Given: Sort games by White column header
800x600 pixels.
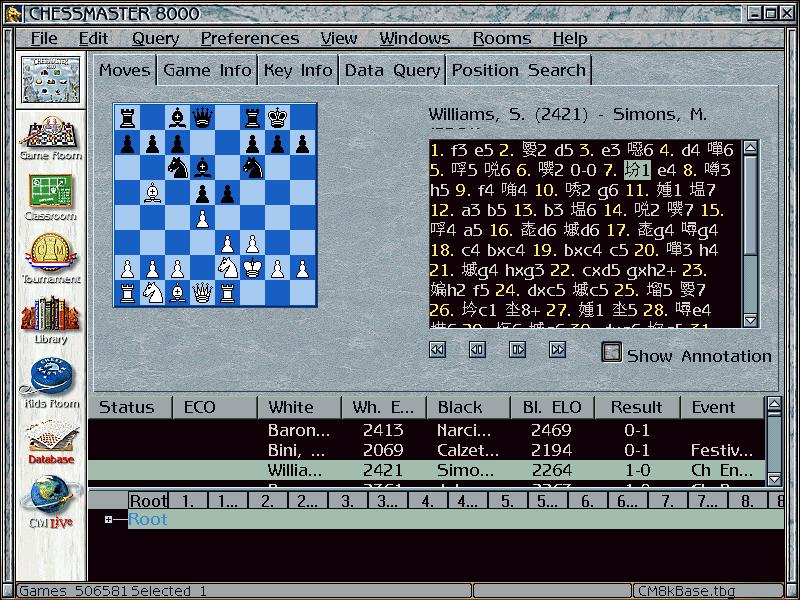Looking at the screenshot, I should 299,407.
